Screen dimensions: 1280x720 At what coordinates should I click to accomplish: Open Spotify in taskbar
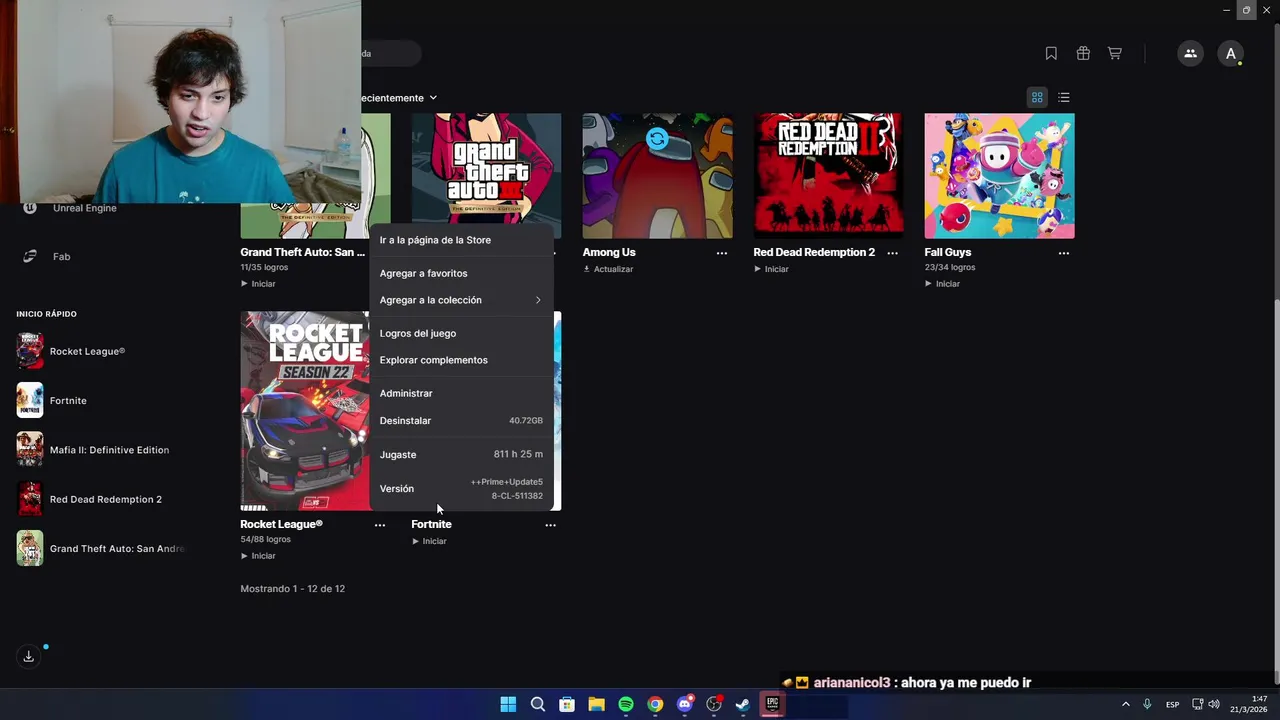(626, 704)
